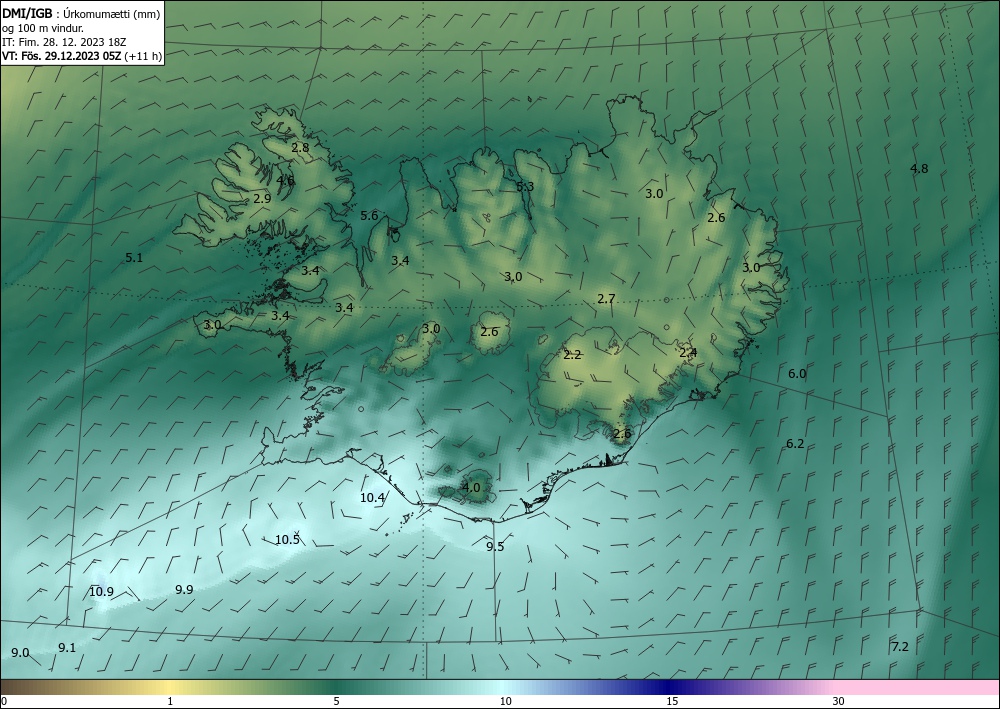Click the 0 tick on the color legend
Viewport: 1000px width, 709px height.
(4, 701)
